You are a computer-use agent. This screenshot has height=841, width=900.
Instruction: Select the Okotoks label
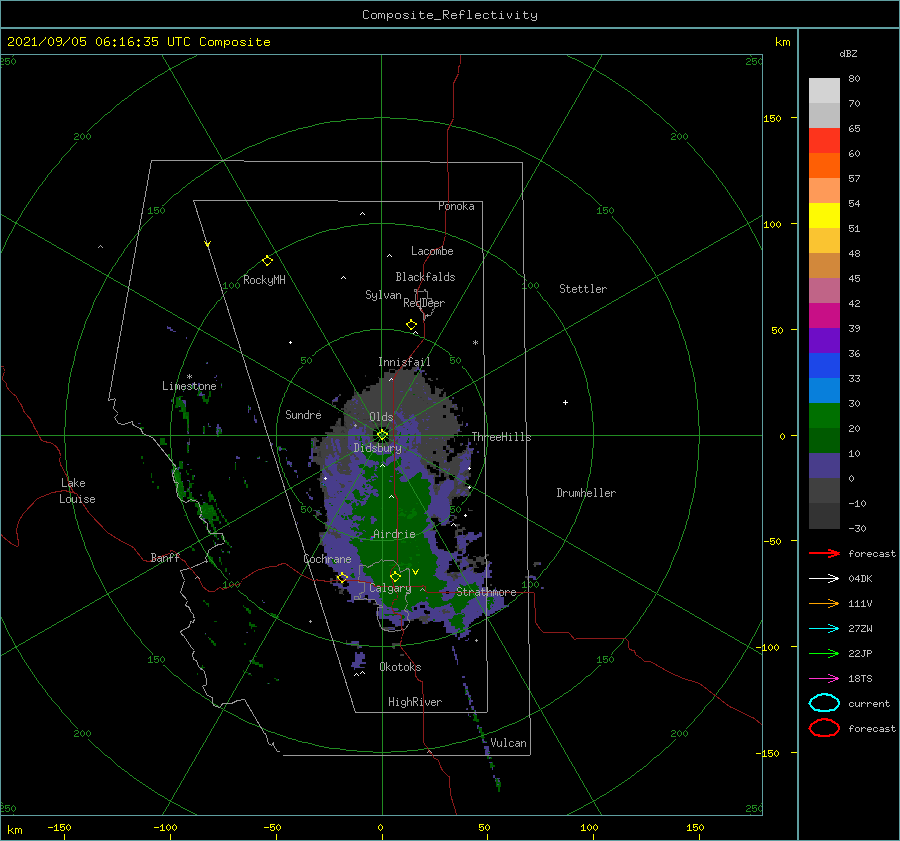point(400,667)
